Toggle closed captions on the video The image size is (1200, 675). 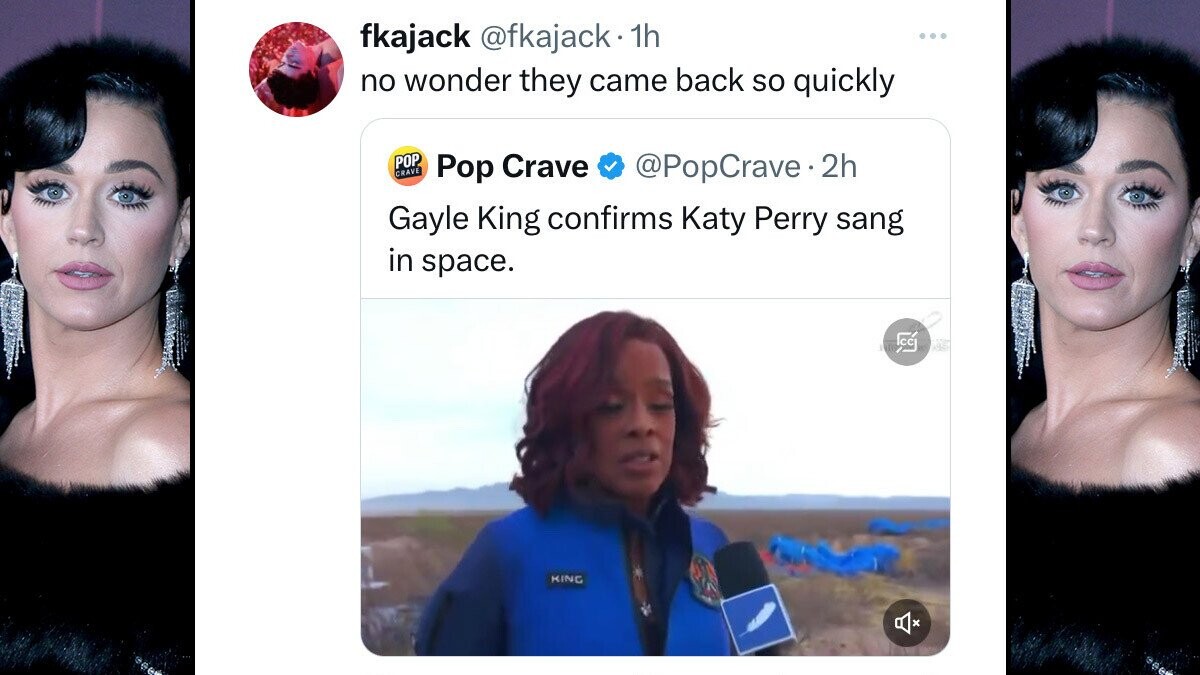[907, 342]
